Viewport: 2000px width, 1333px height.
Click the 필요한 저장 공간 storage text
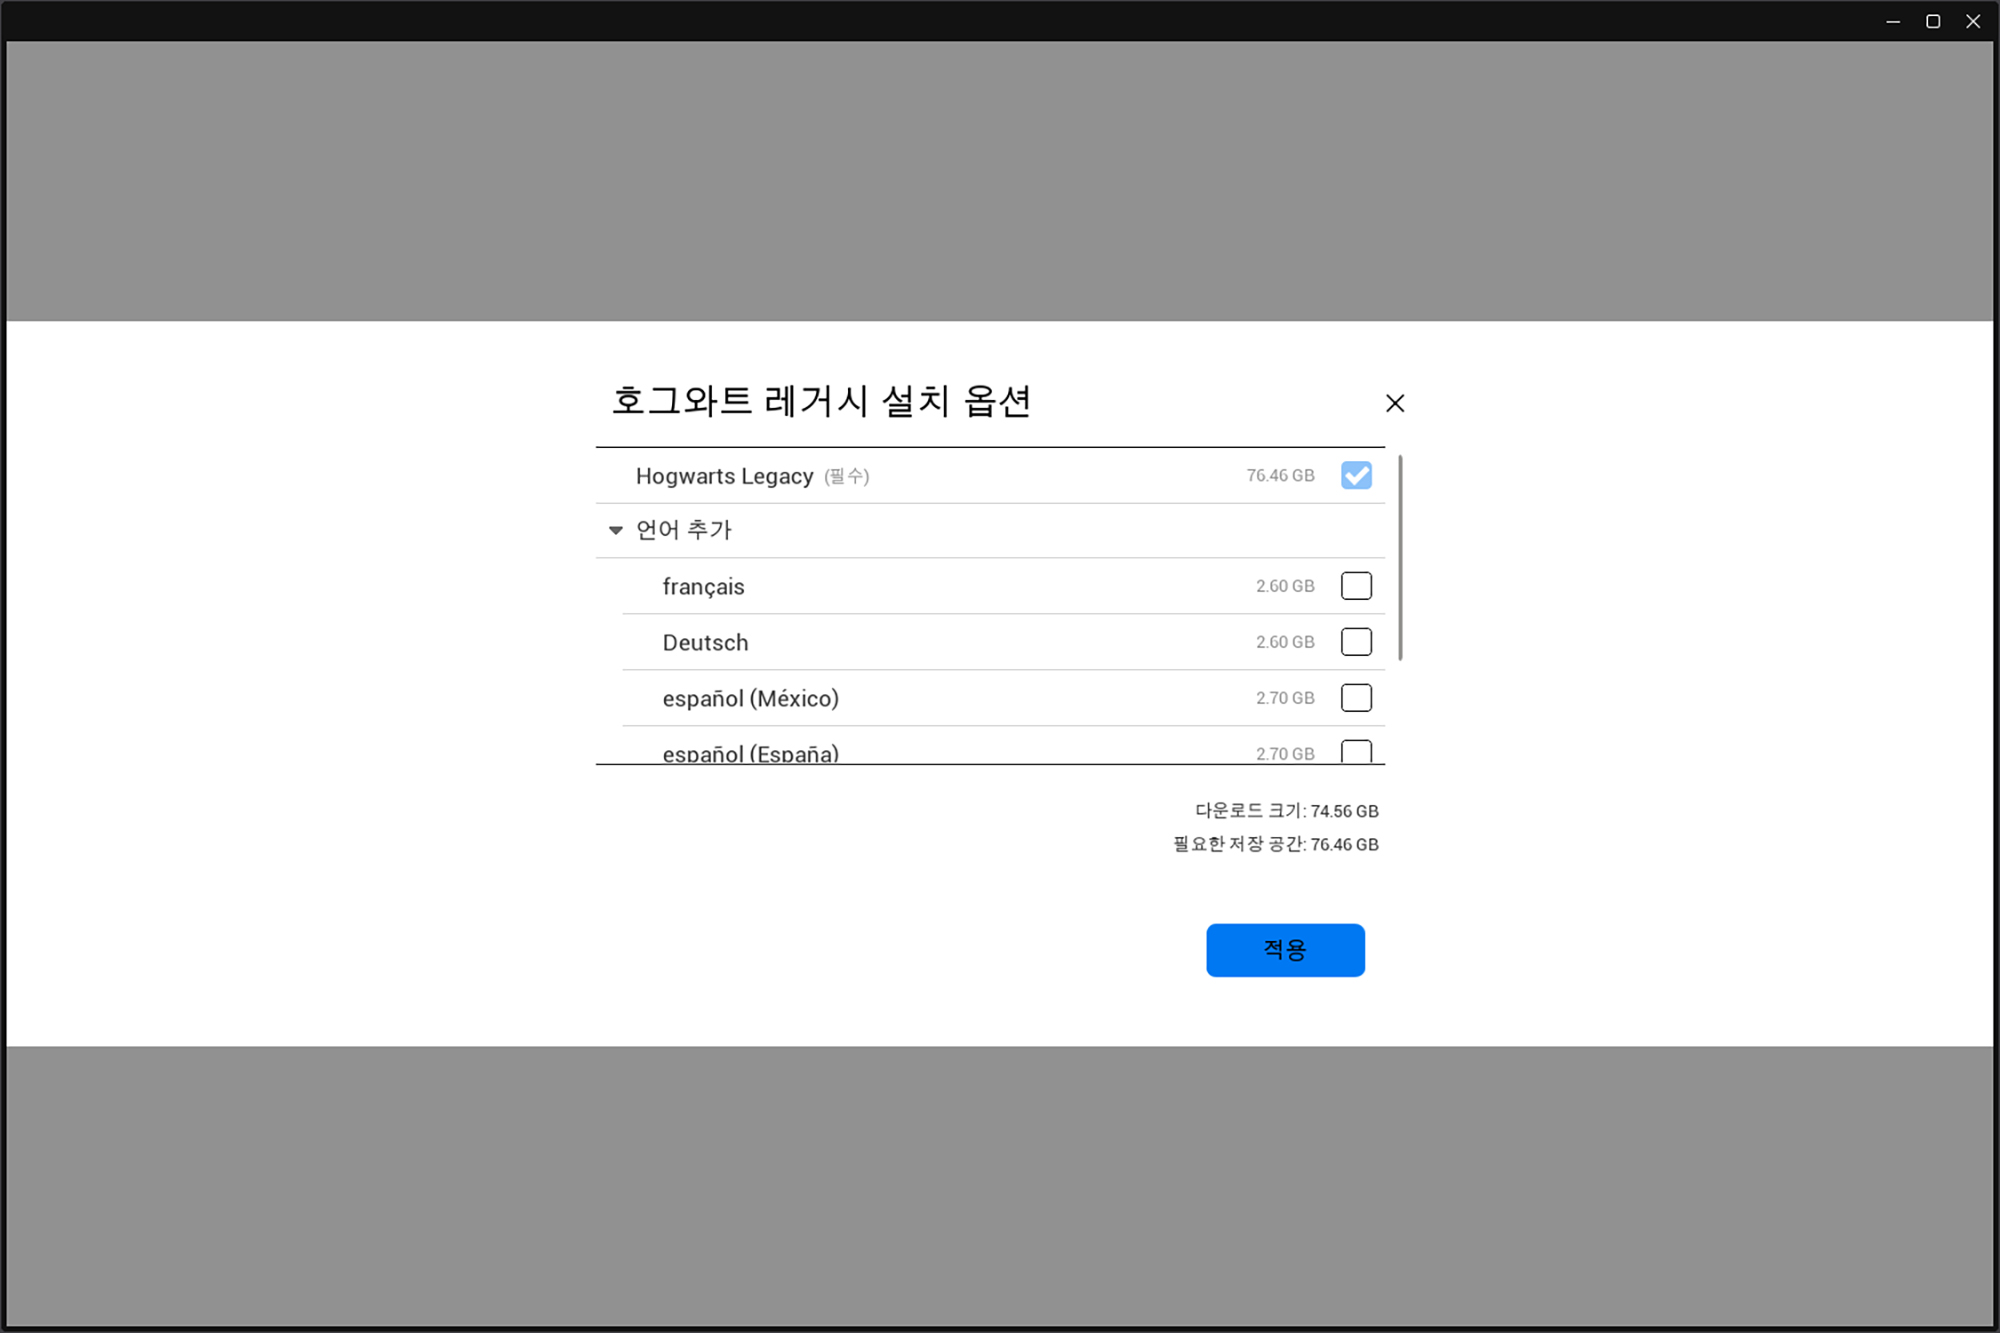1275,845
